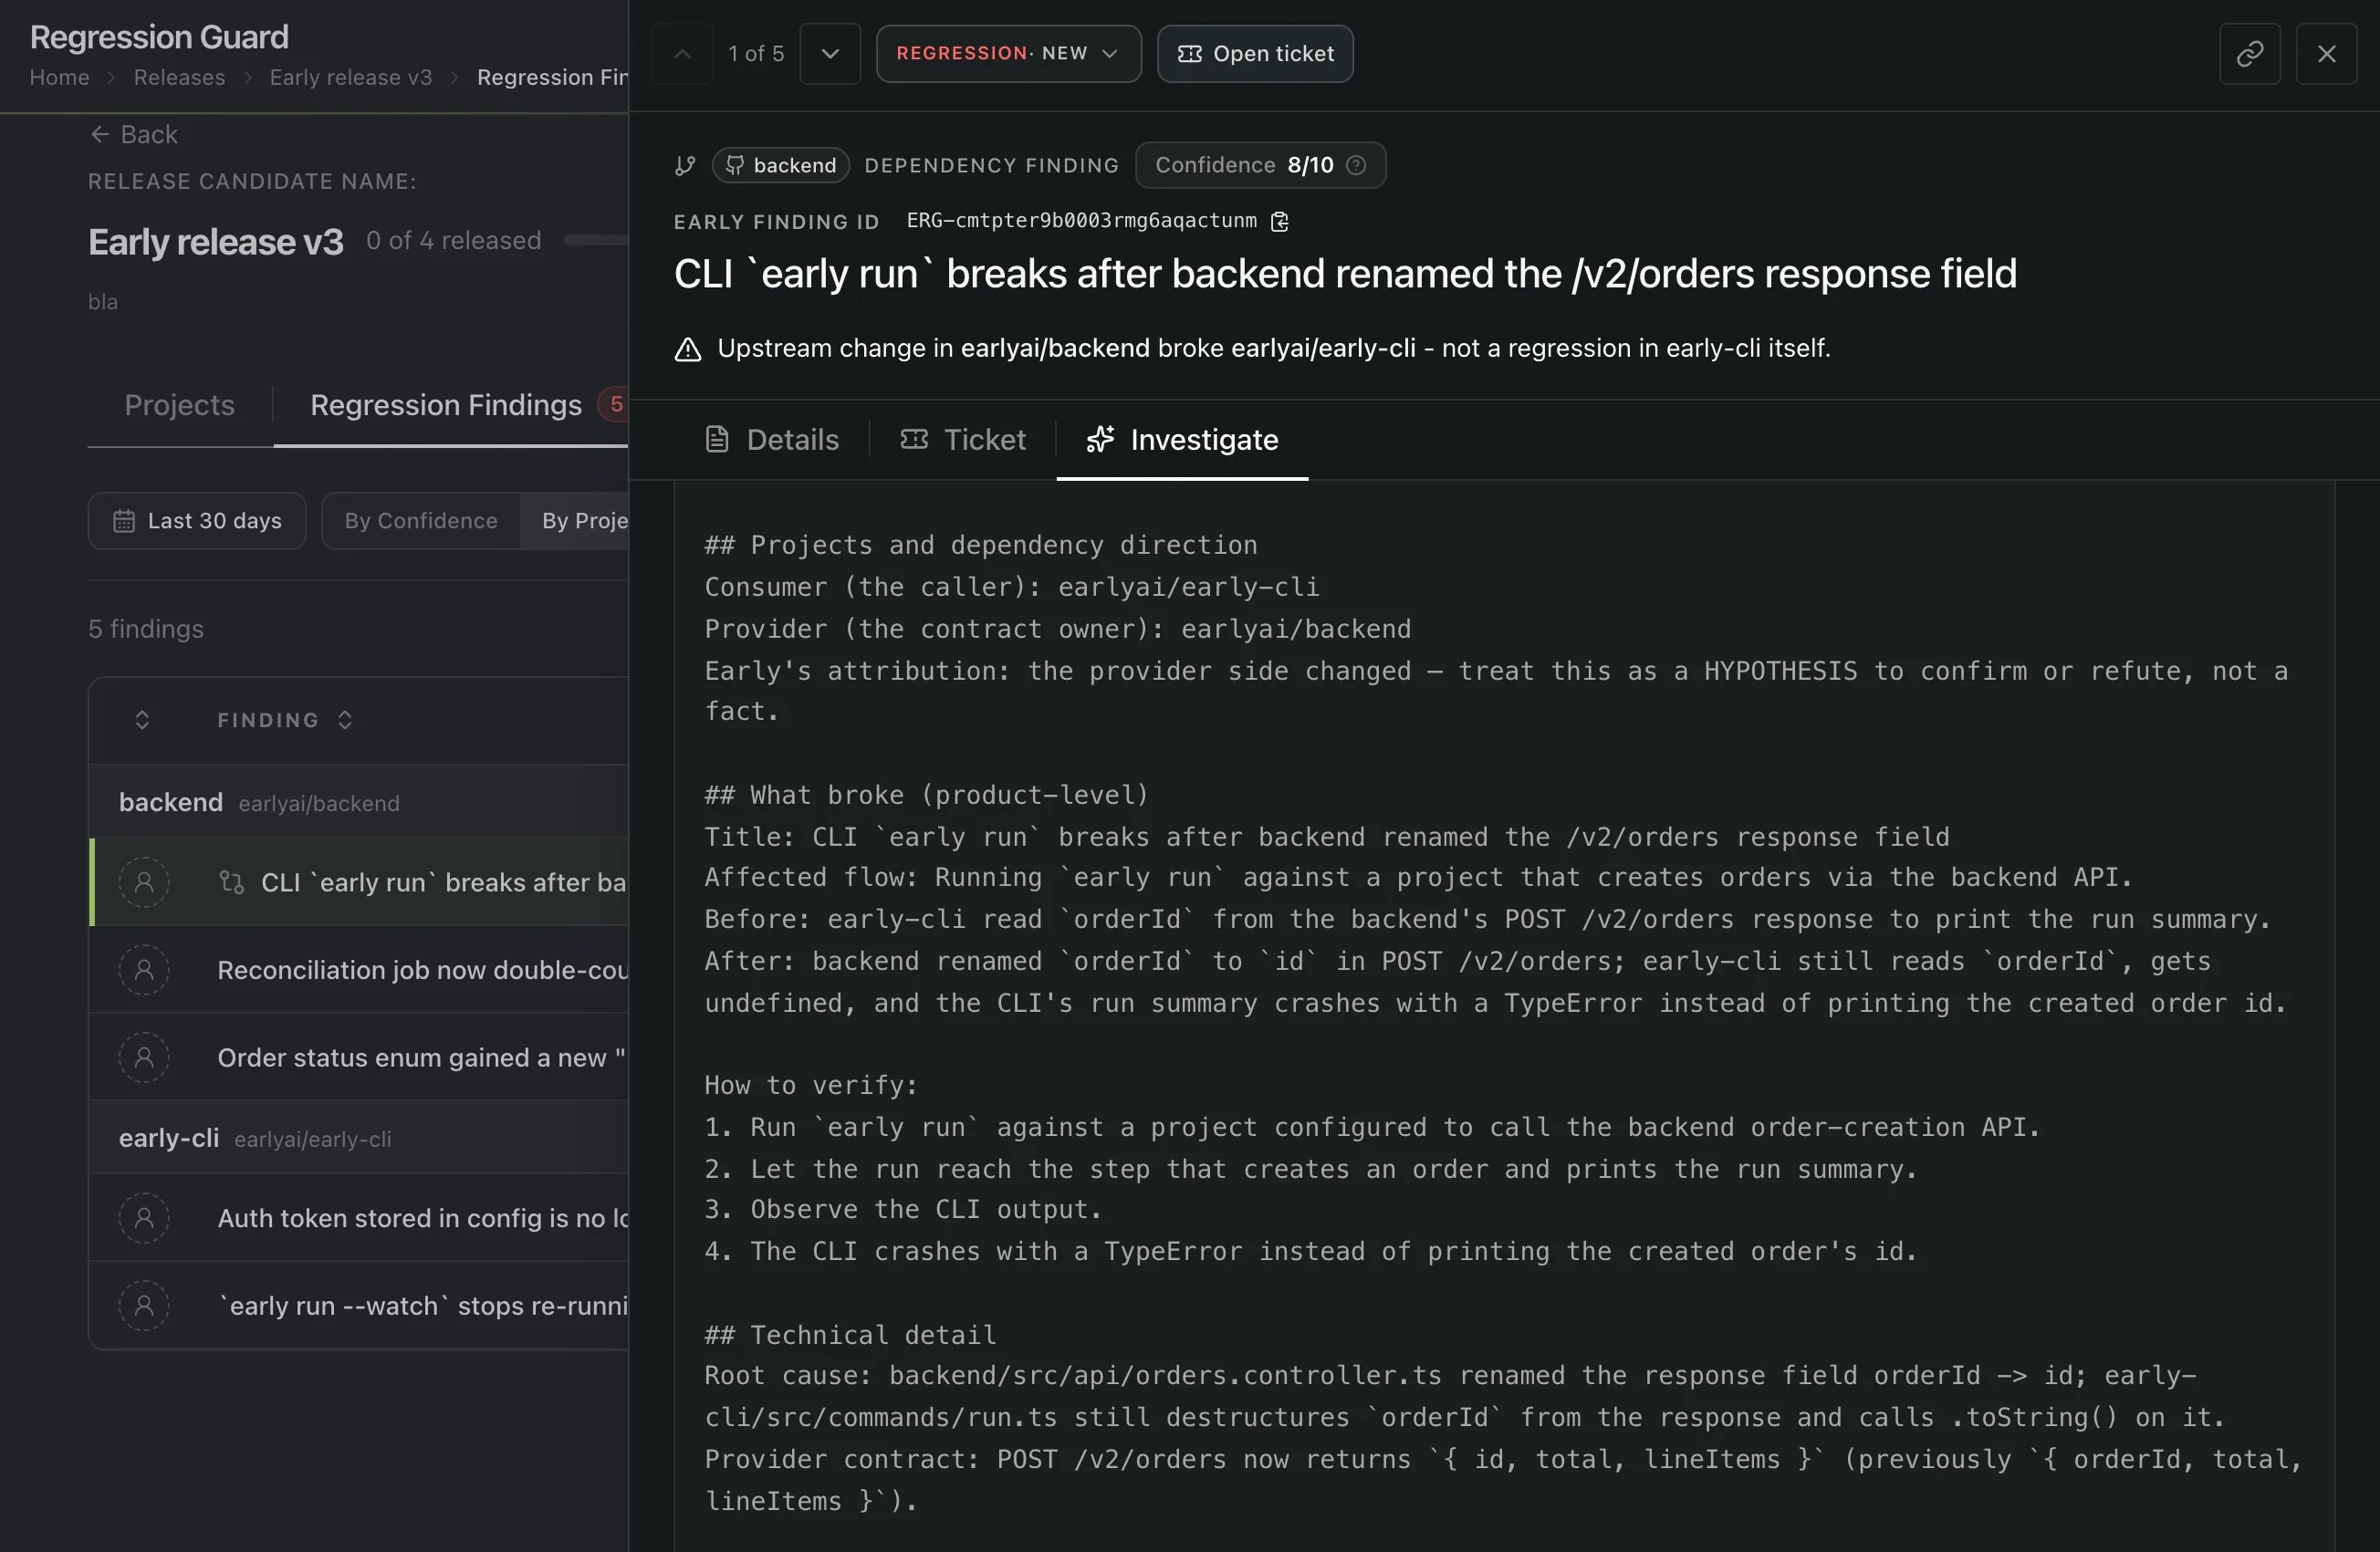Switch to the Details tab

pos(772,440)
